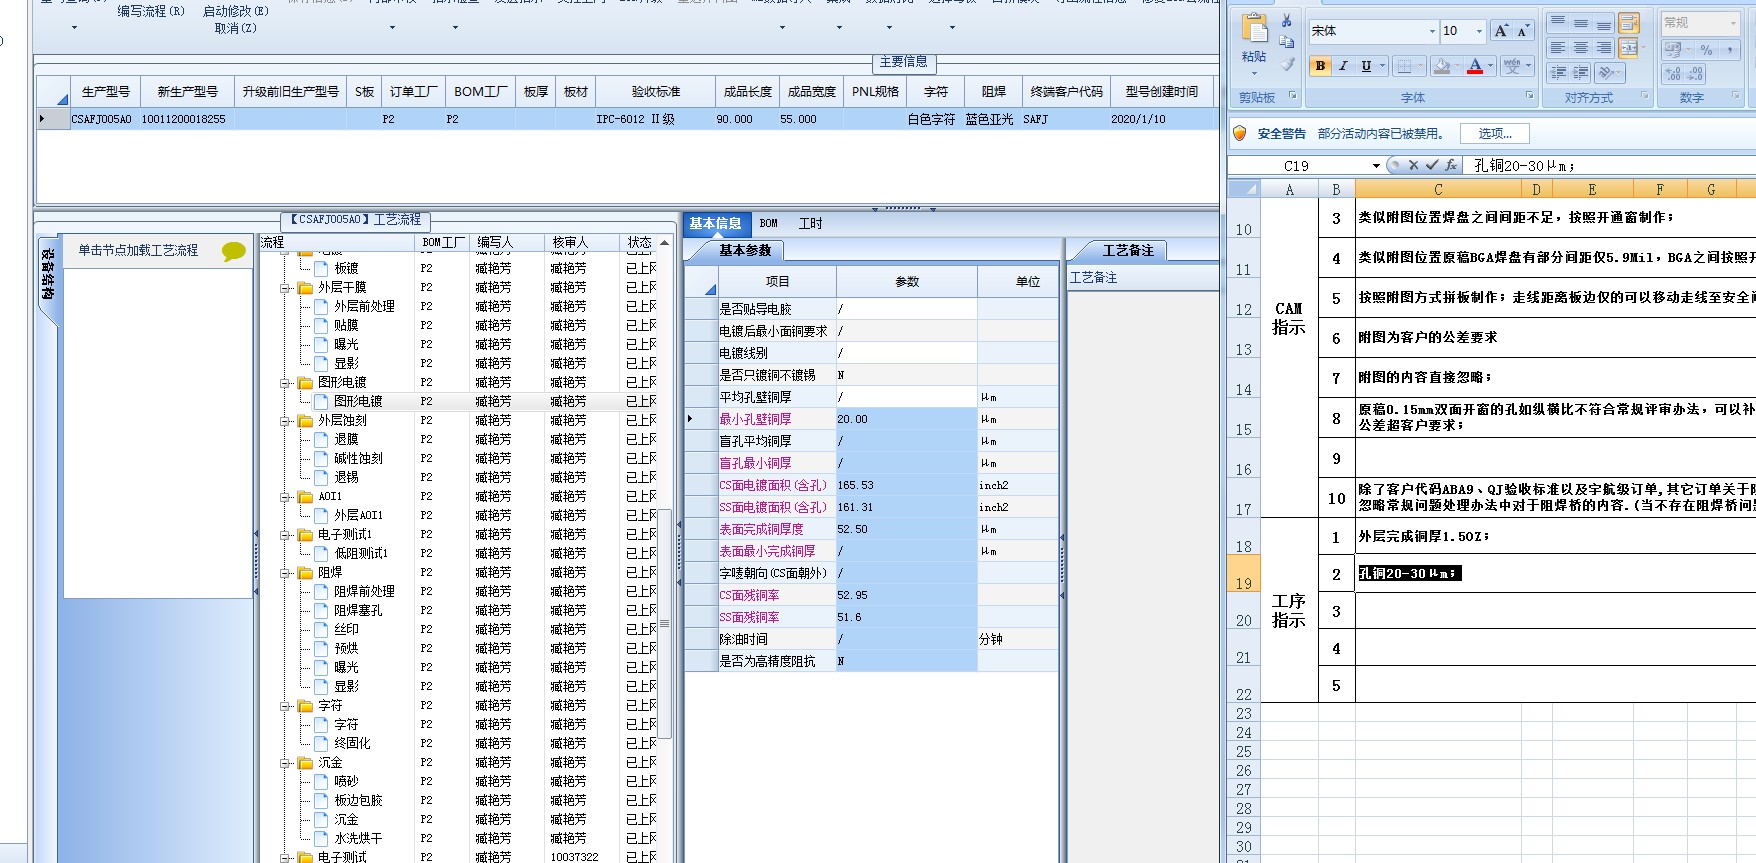Click the 启动修改(E) toolbar item
This screenshot has width=1756, height=863.
pos(236,11)
